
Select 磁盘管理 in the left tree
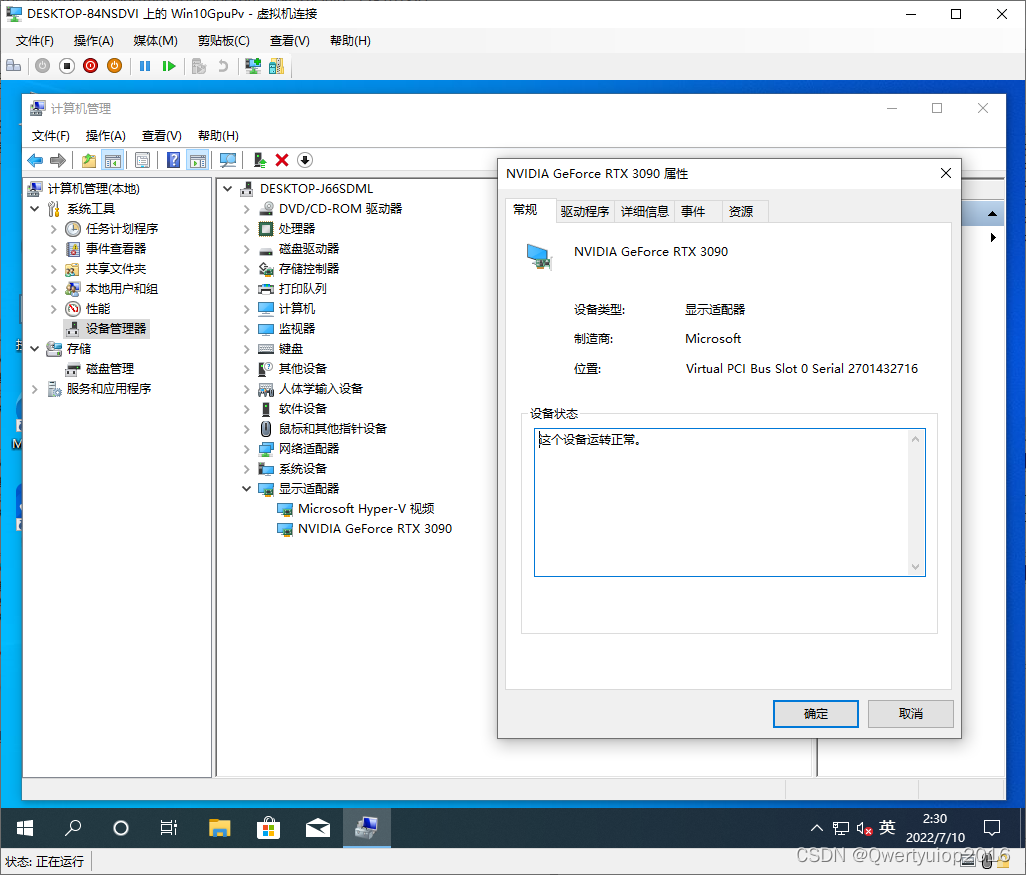pos(101,368)
